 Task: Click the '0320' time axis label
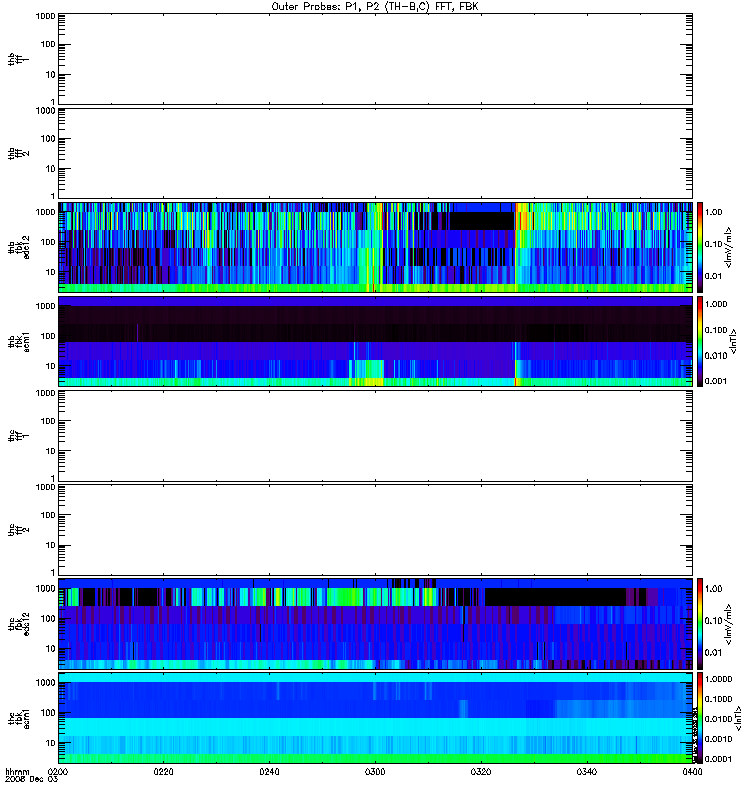(481, 772)
